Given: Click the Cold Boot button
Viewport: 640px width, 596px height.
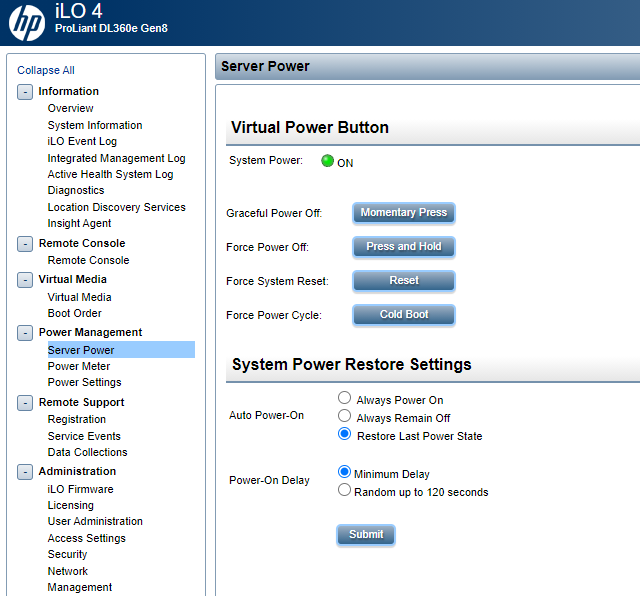Looking at the screenshot, I should coord(404,314).
